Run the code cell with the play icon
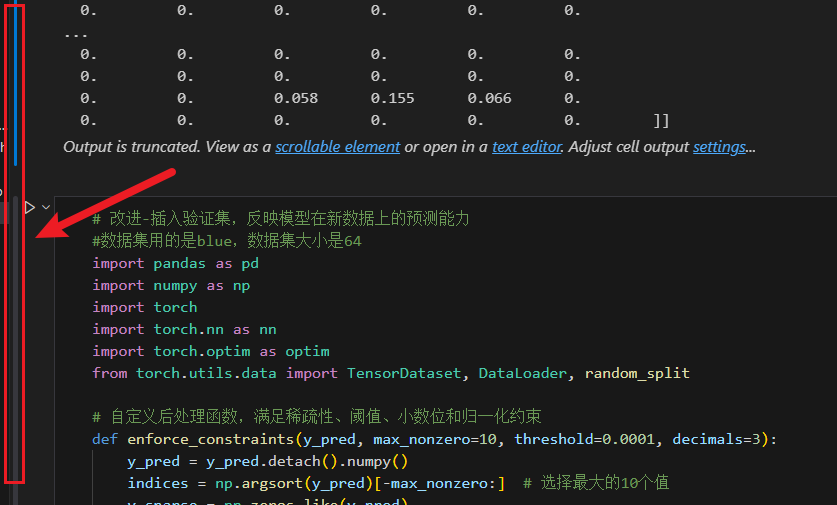837x505 pixels. point(30,207)
